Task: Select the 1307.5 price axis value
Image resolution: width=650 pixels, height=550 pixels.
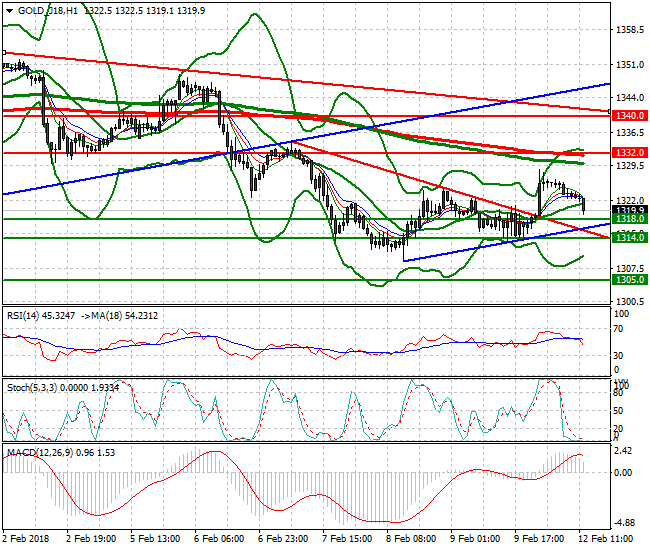Action: coord(630,269)
